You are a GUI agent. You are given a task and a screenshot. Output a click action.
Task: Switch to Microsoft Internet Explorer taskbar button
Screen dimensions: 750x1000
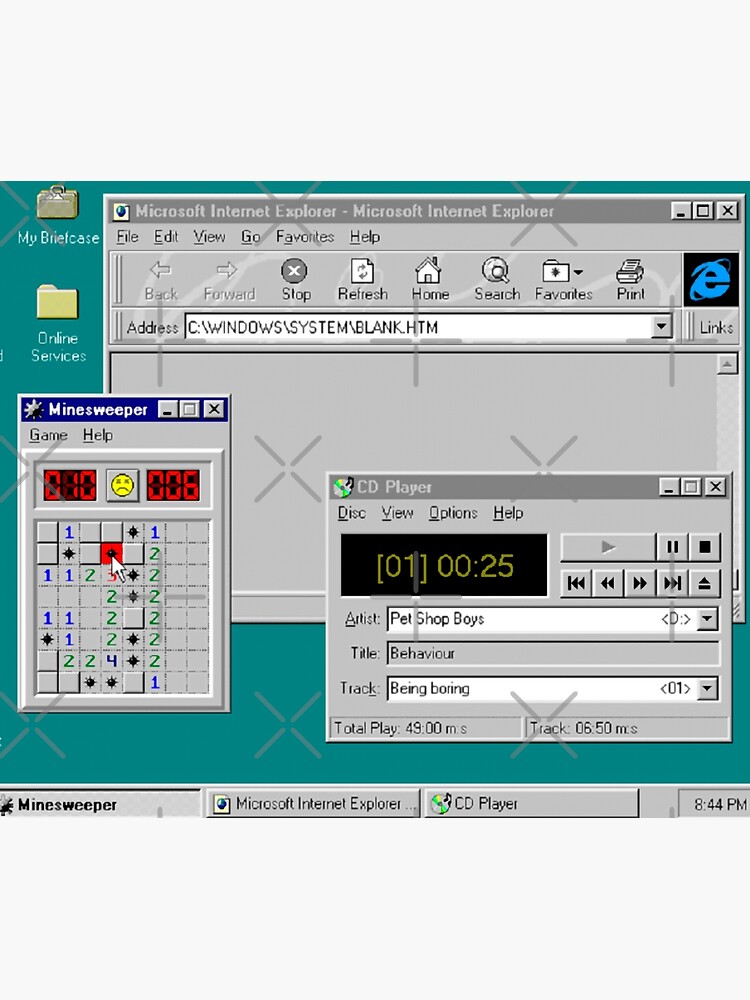click(x=313, y=804)
